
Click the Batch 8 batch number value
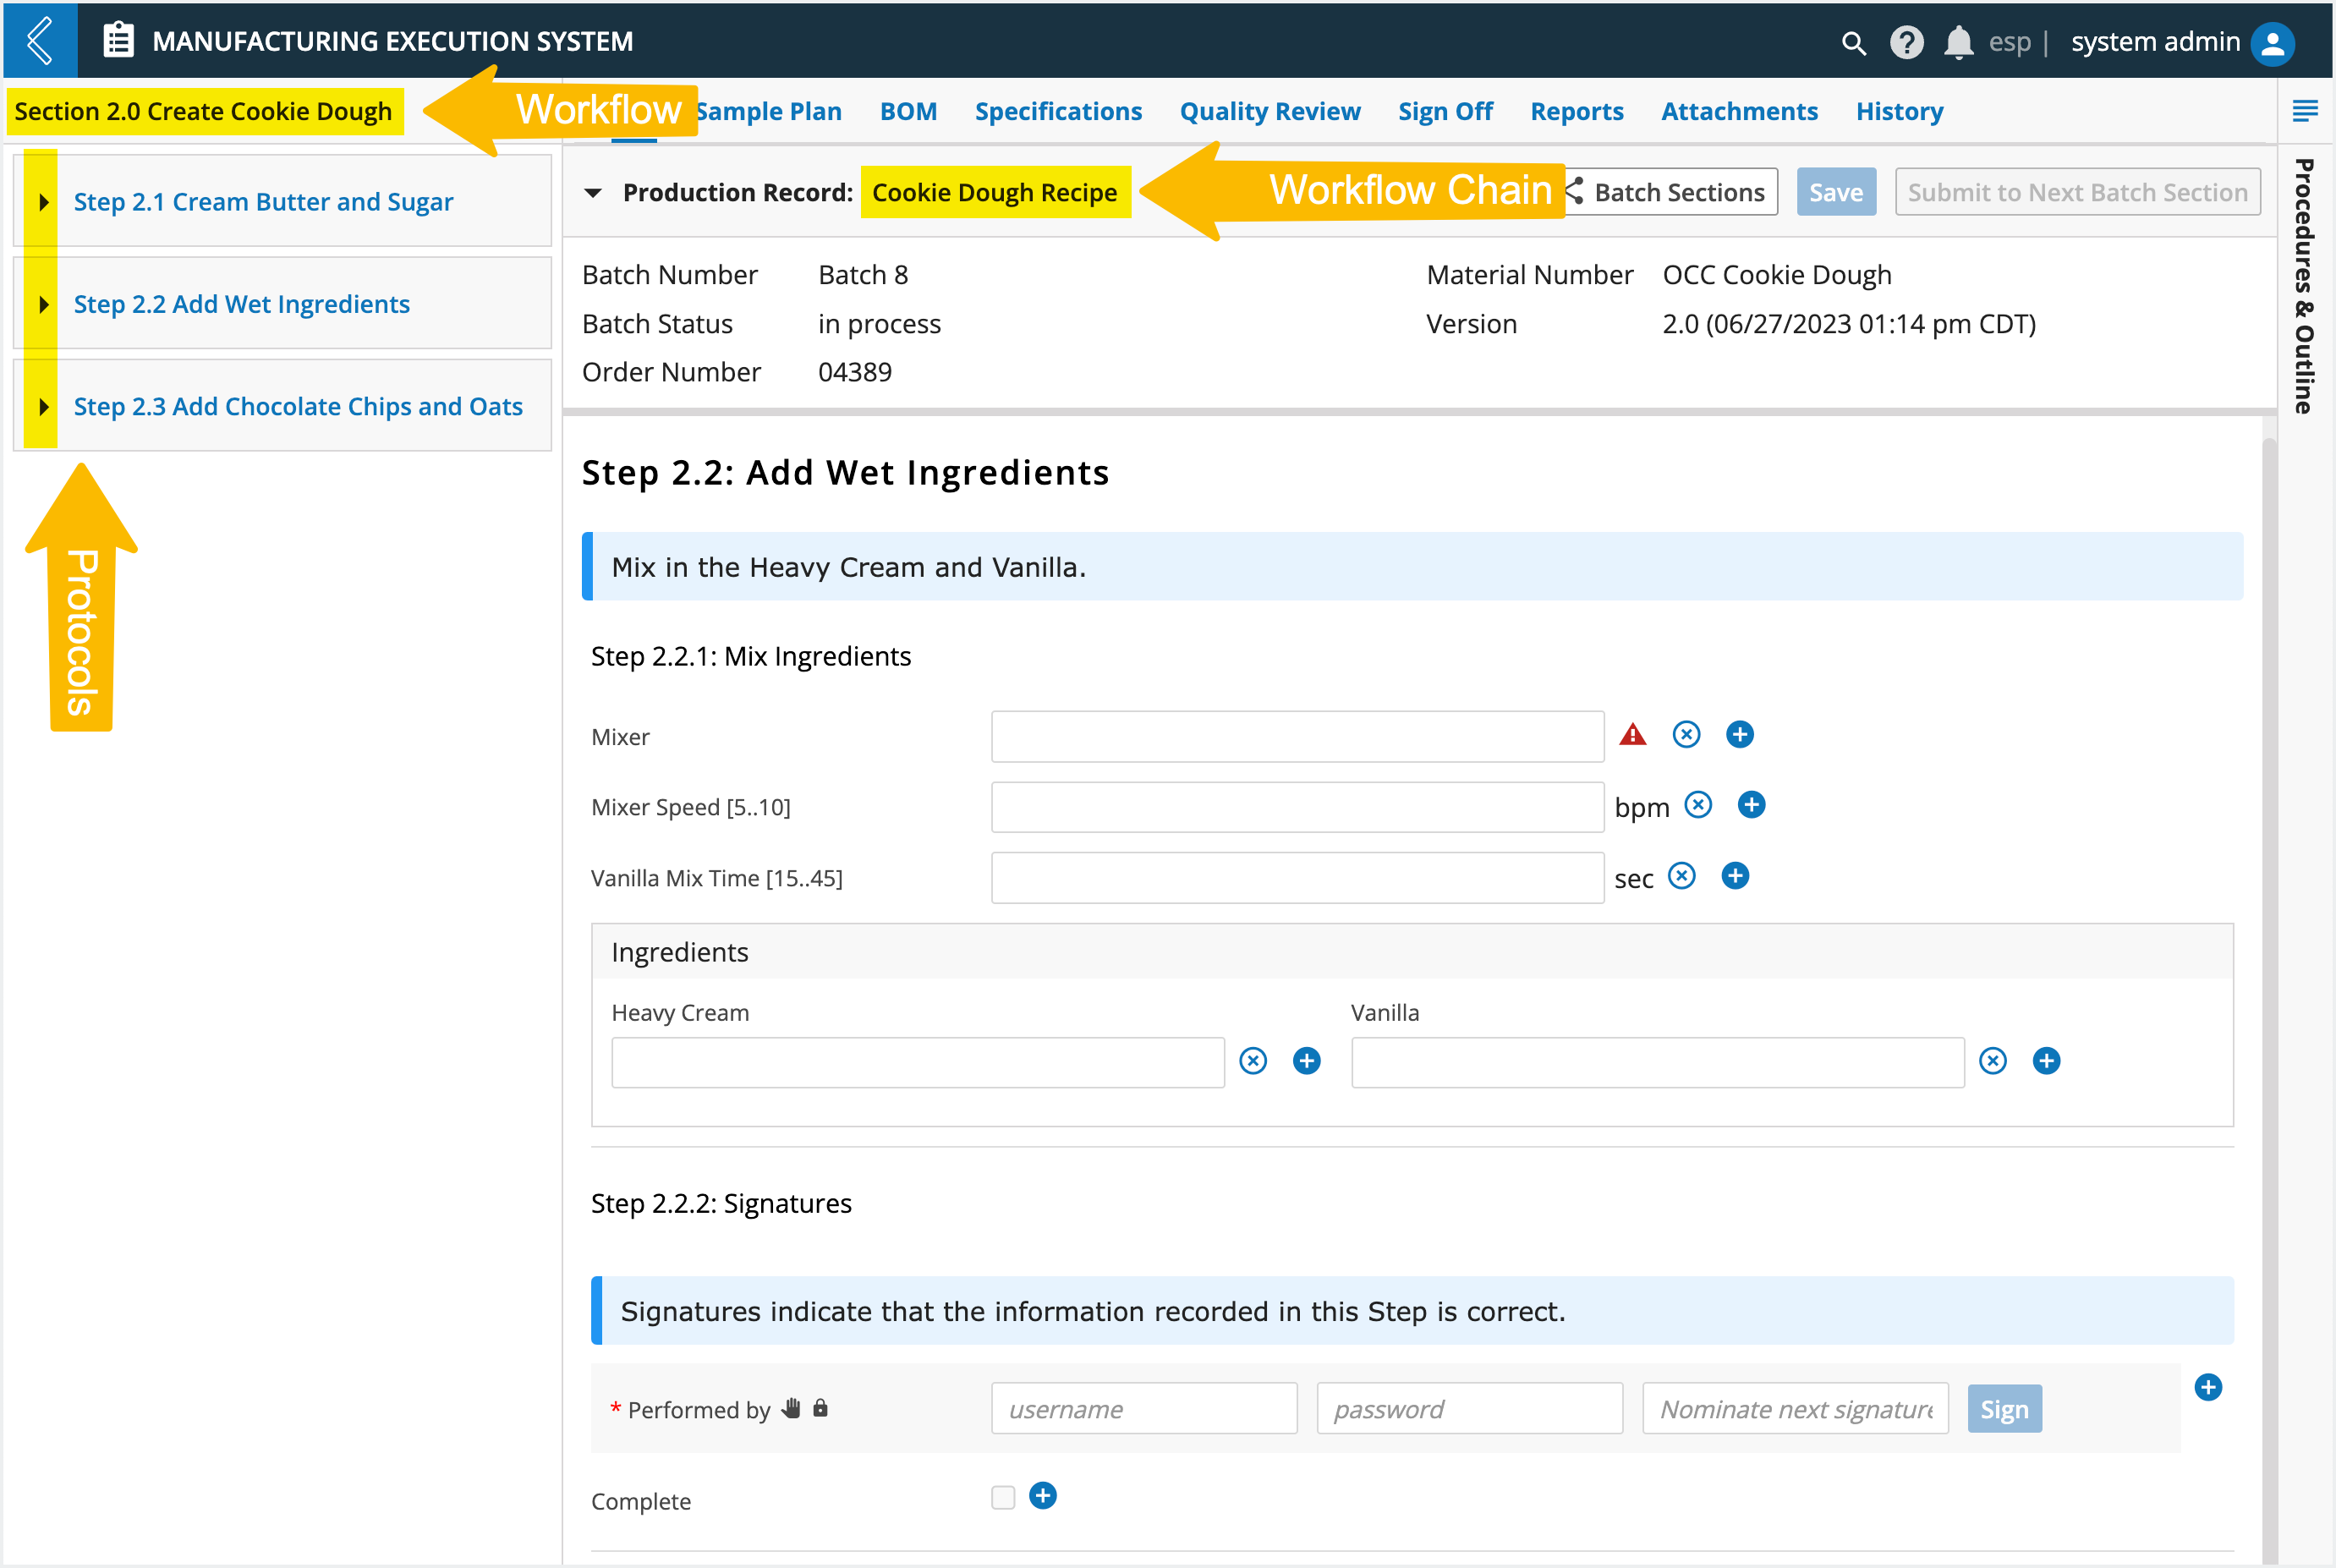863,275
